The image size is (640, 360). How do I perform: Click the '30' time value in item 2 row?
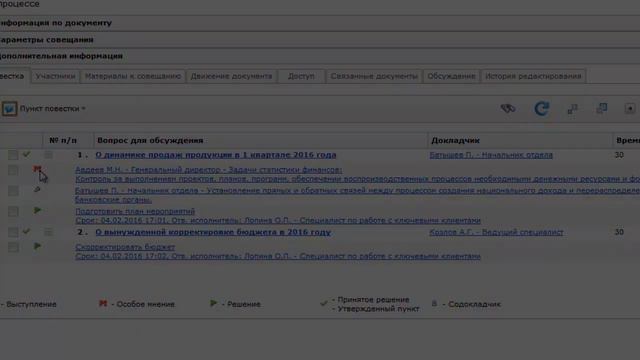pyautogui.click(x=619, y=232)
